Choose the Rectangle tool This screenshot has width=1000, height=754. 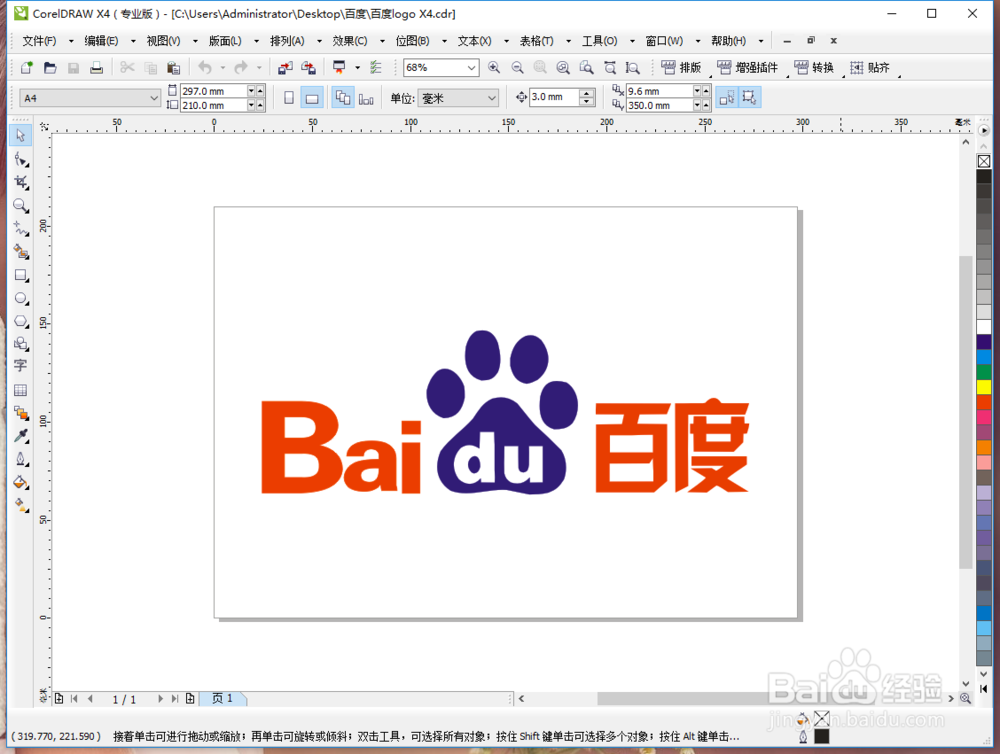20,275
